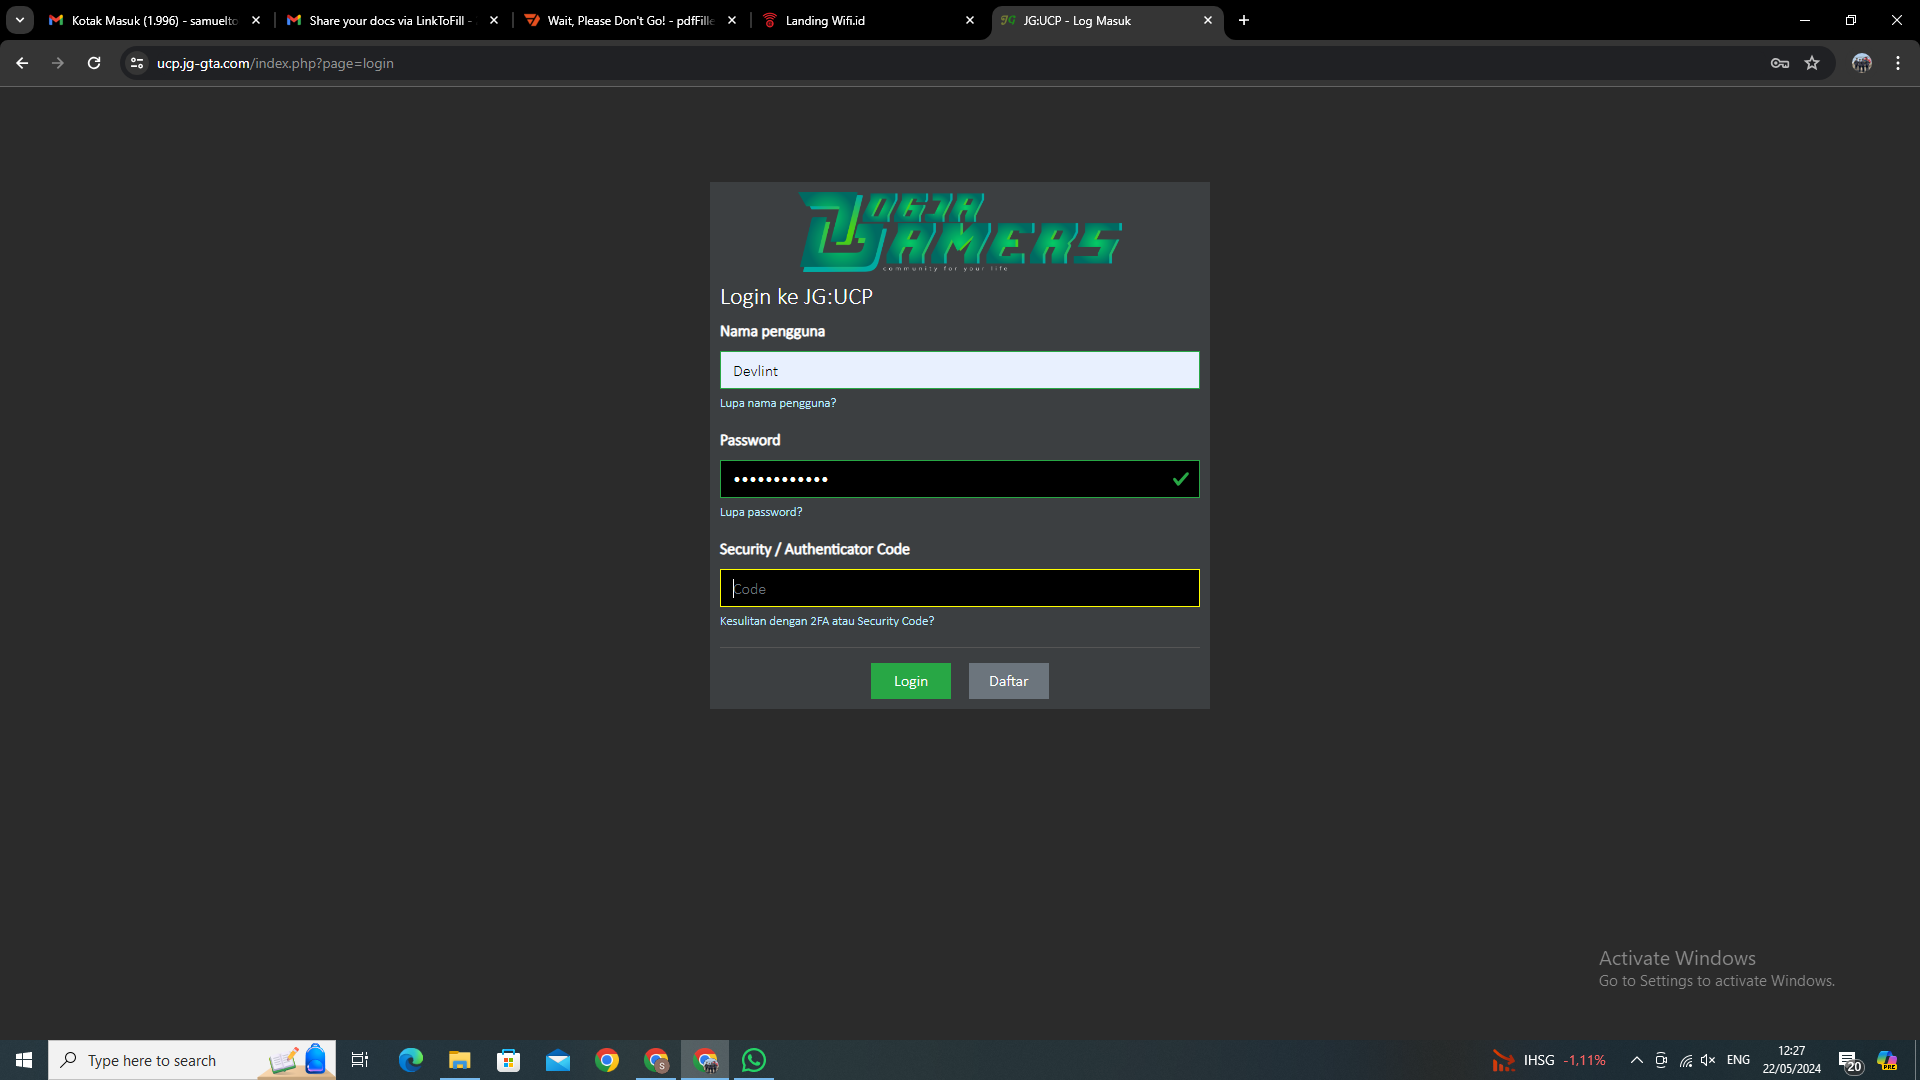Open the IHSG stock widget
1920x1080 pixels.
(1549, 1060)
